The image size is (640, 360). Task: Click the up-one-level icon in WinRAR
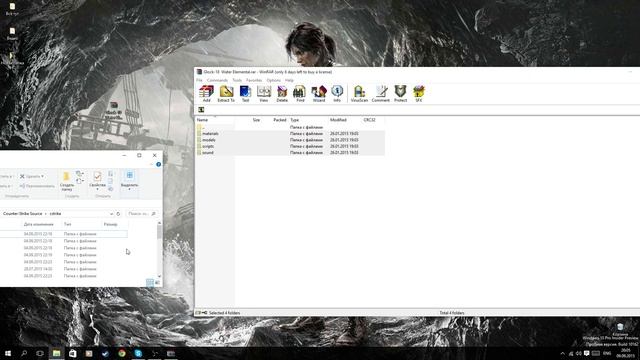pyautogui.click(x=201, y=109)
